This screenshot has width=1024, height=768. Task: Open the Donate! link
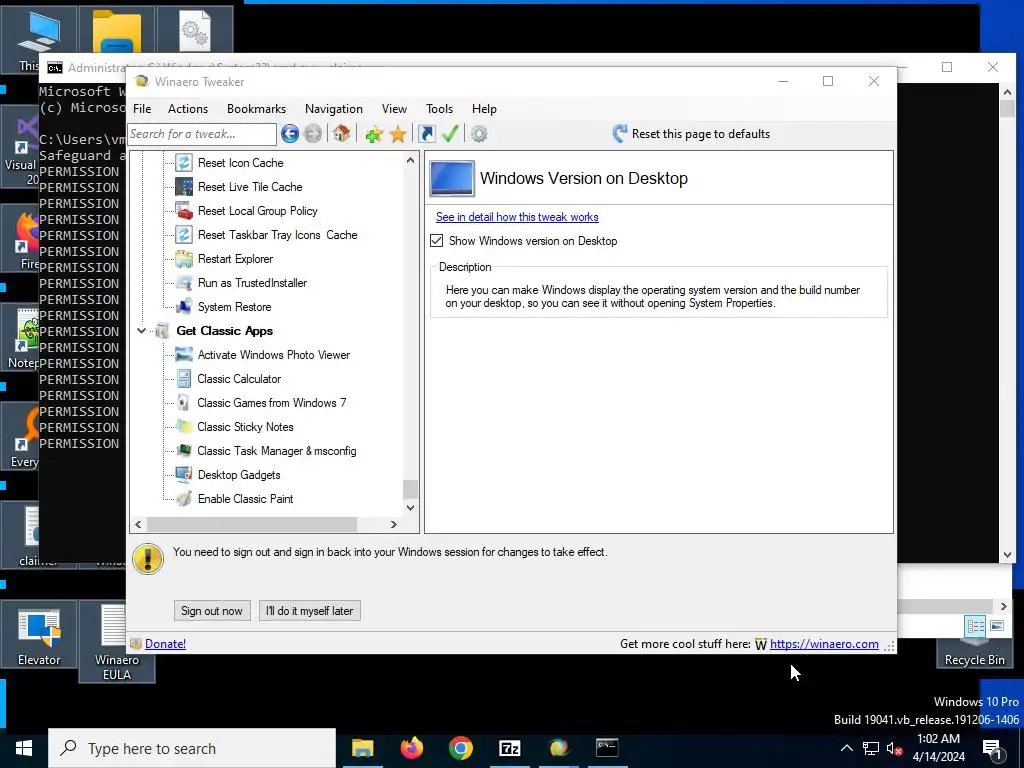click(x=165, y=644)
